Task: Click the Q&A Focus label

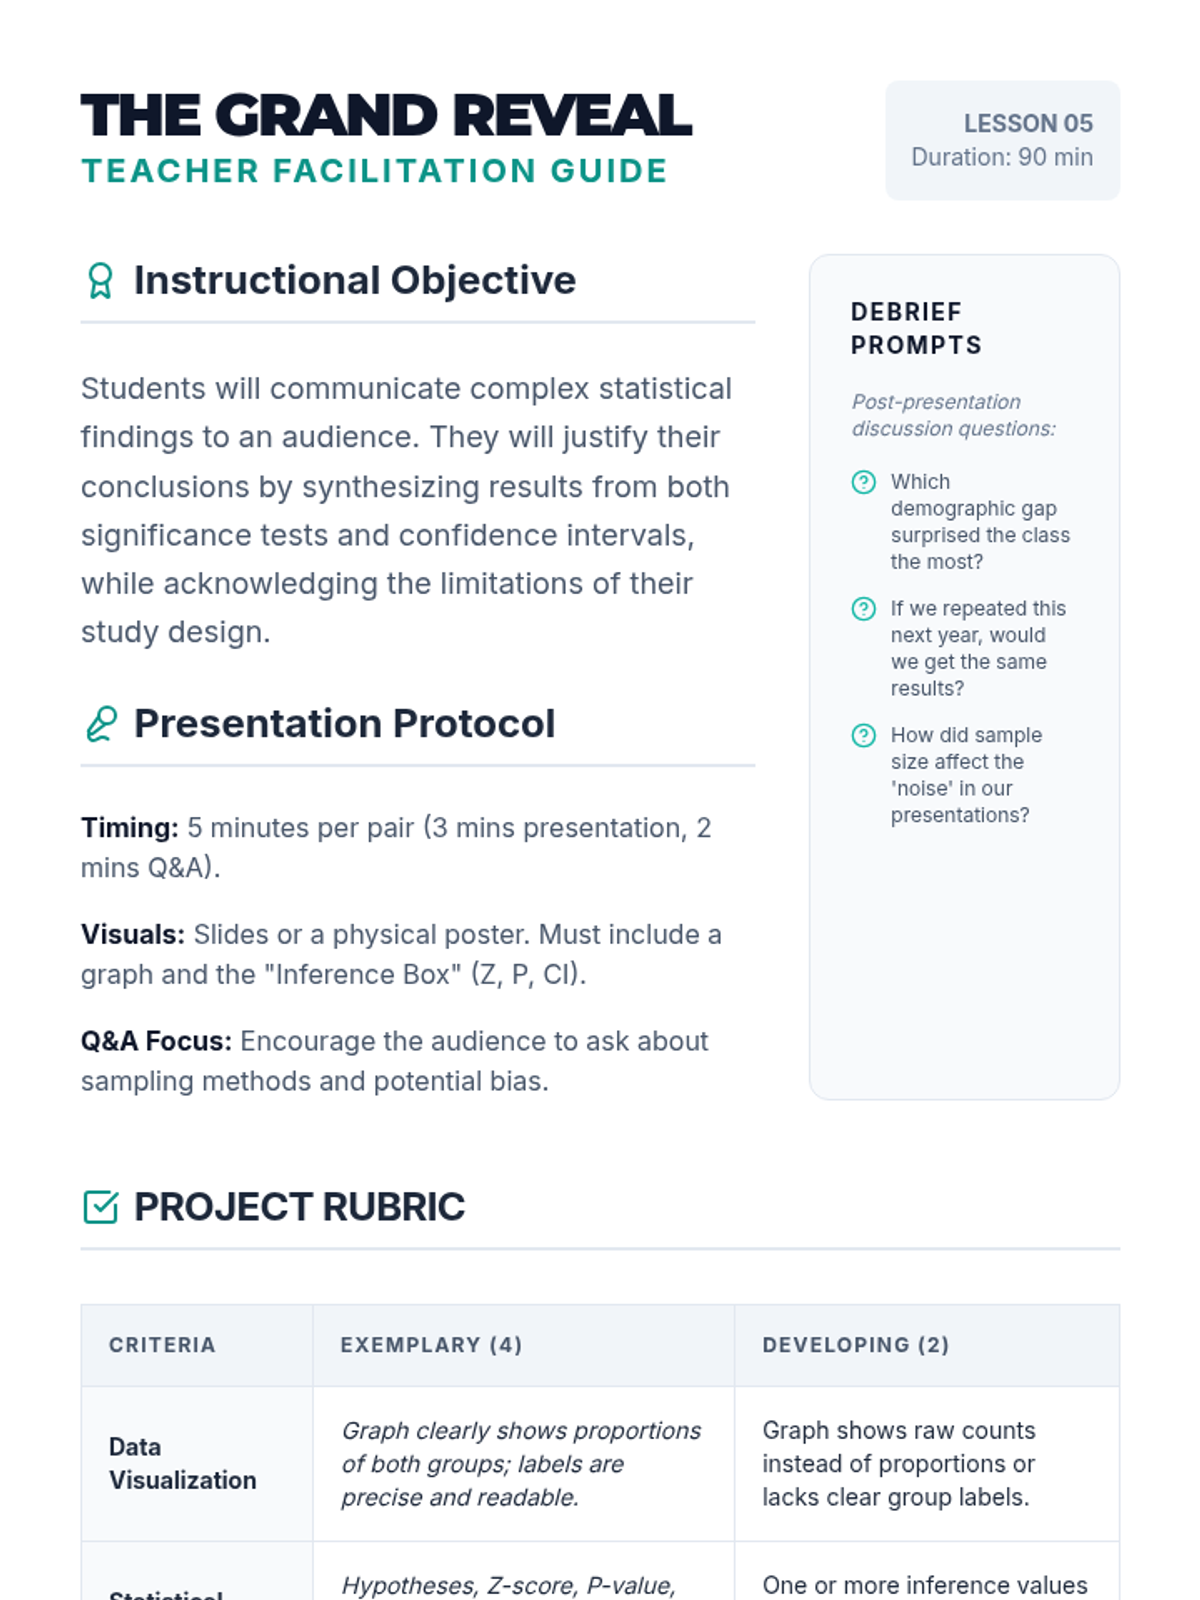Action: coord(156,1042)
